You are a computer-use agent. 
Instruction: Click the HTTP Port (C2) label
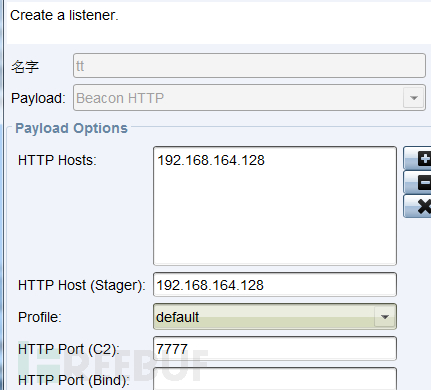coord(69,349)
